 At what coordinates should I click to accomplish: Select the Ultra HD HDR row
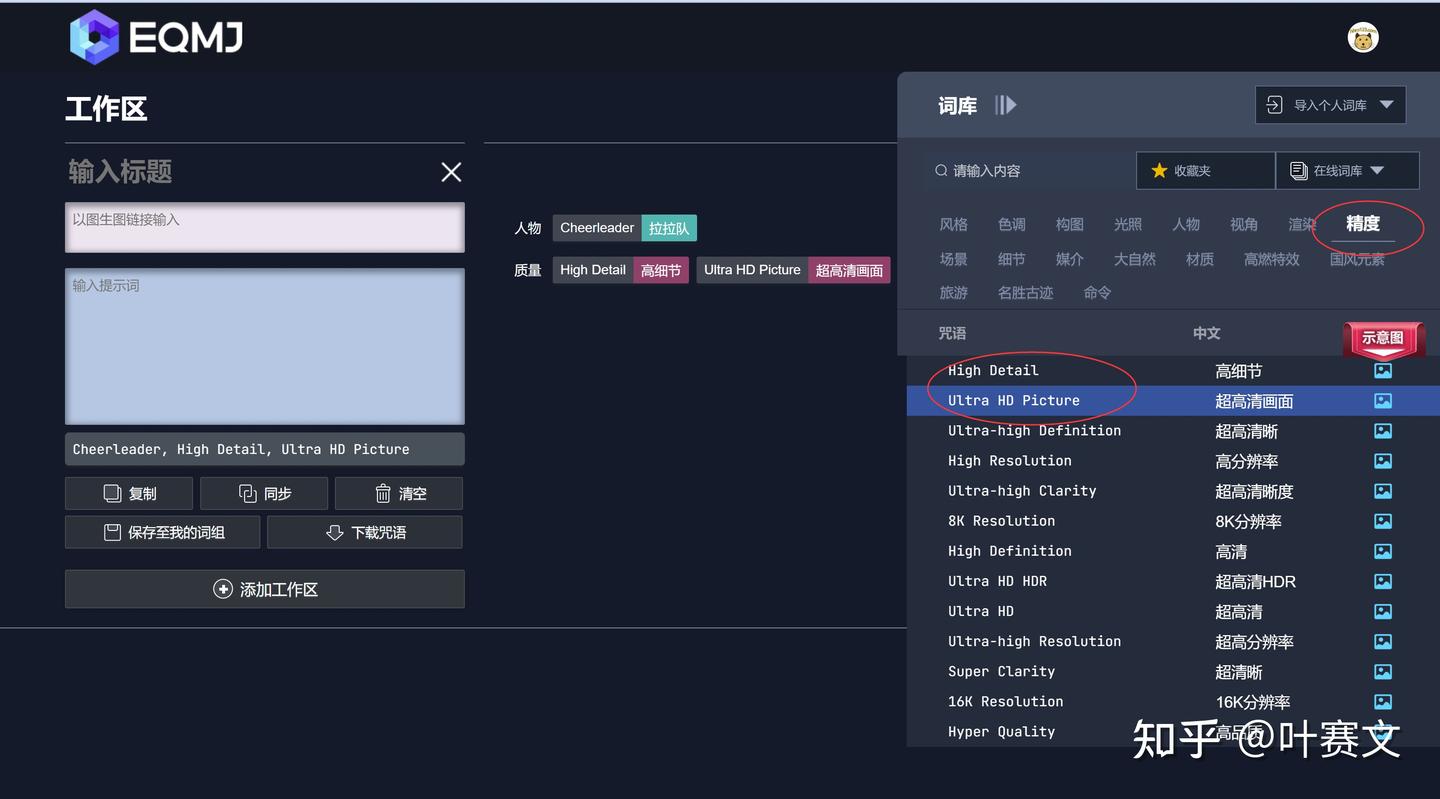(x=1173, y=581)
